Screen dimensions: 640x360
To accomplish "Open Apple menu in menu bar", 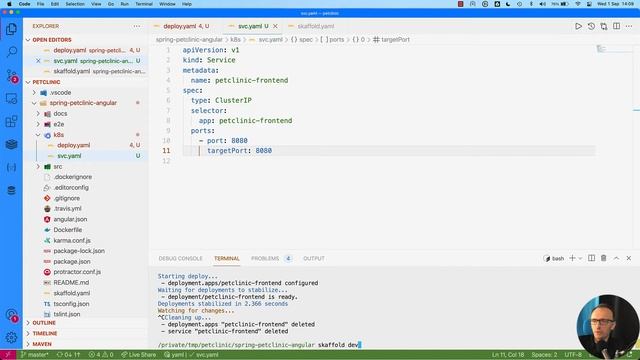I will point(9,4).
